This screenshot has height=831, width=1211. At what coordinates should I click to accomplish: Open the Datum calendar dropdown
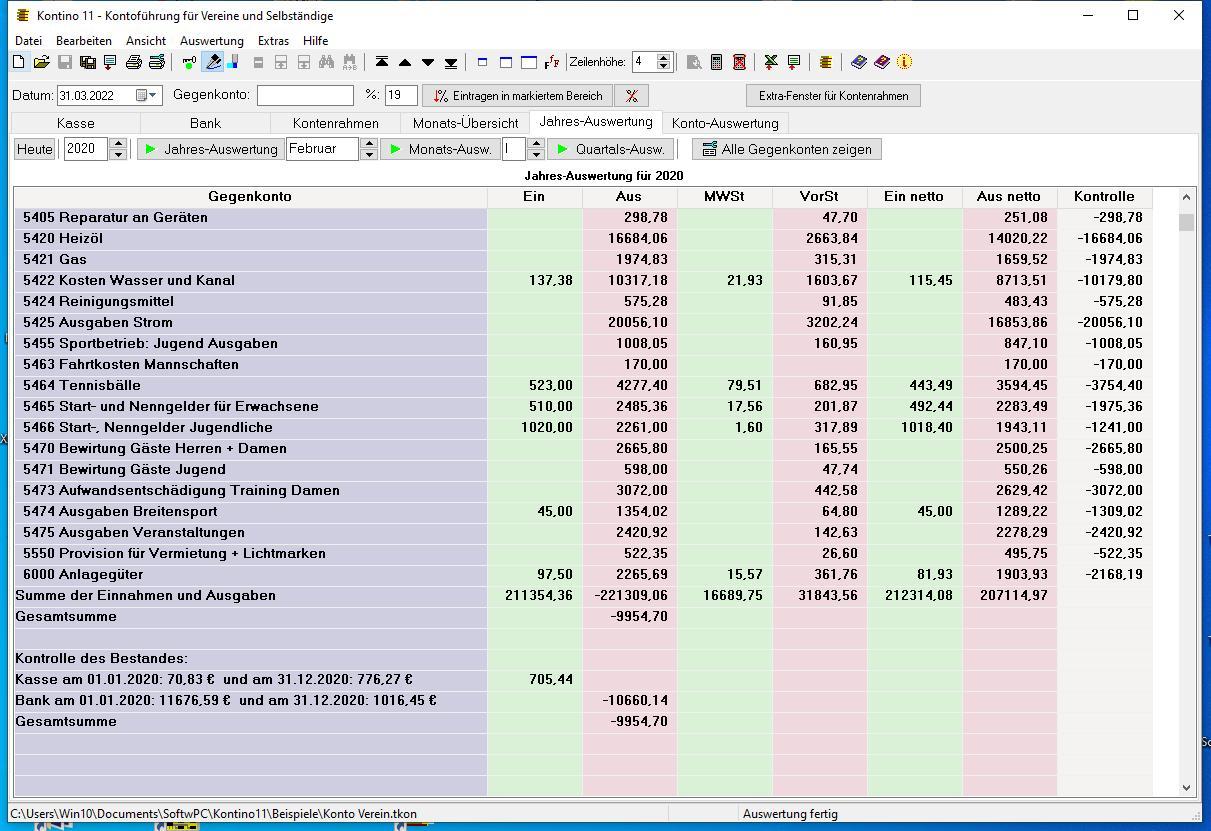pyautogui.click(x=153, y=96)
